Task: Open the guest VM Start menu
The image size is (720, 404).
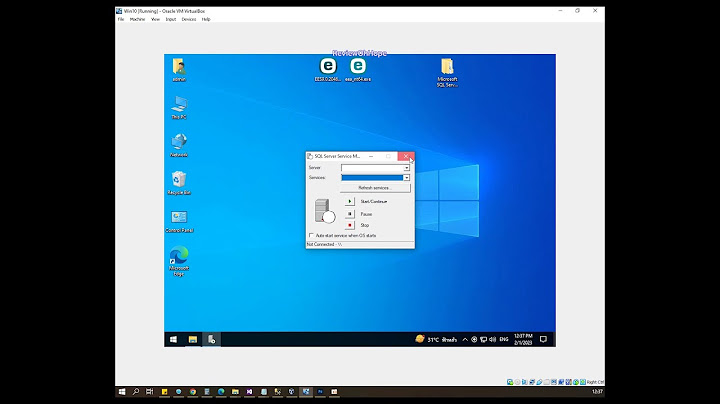Action: [x=173, y=339]
